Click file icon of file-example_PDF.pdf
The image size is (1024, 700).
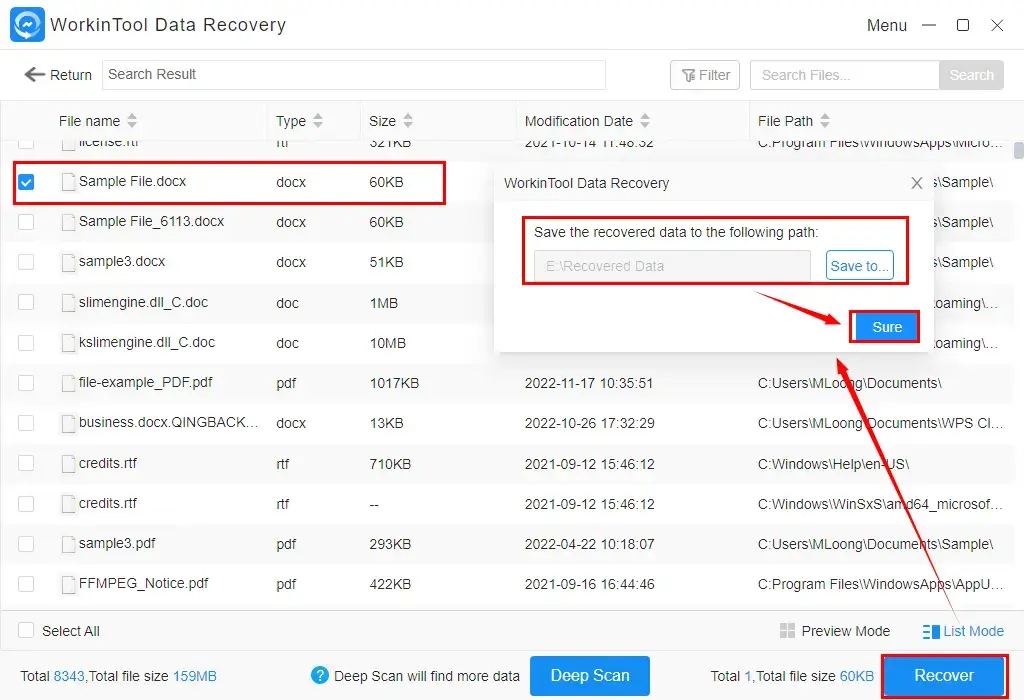coord(68,383)
